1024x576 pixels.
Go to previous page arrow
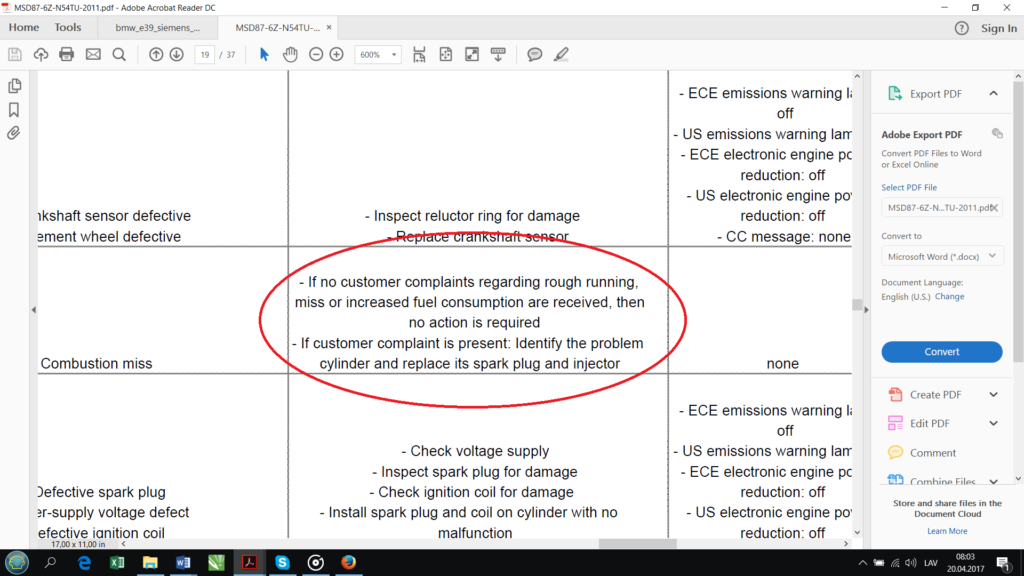pos(155,54)
